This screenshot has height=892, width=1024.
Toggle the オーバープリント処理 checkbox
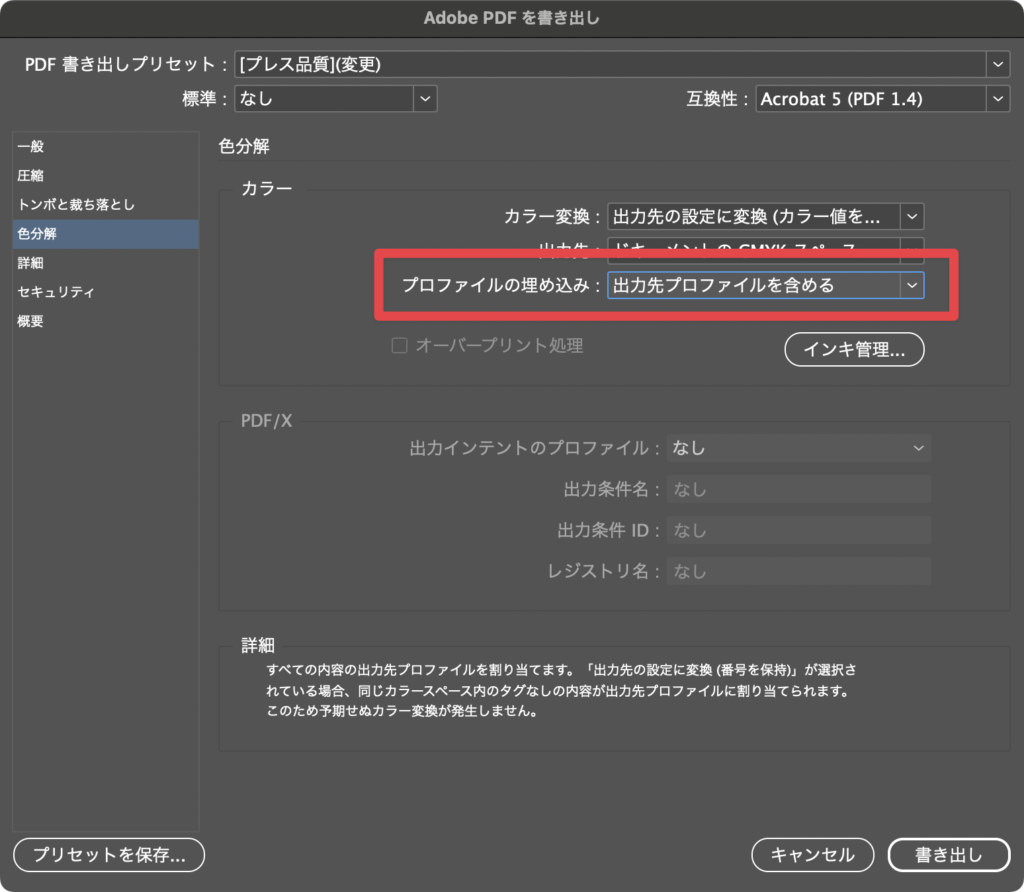point(400,346)
